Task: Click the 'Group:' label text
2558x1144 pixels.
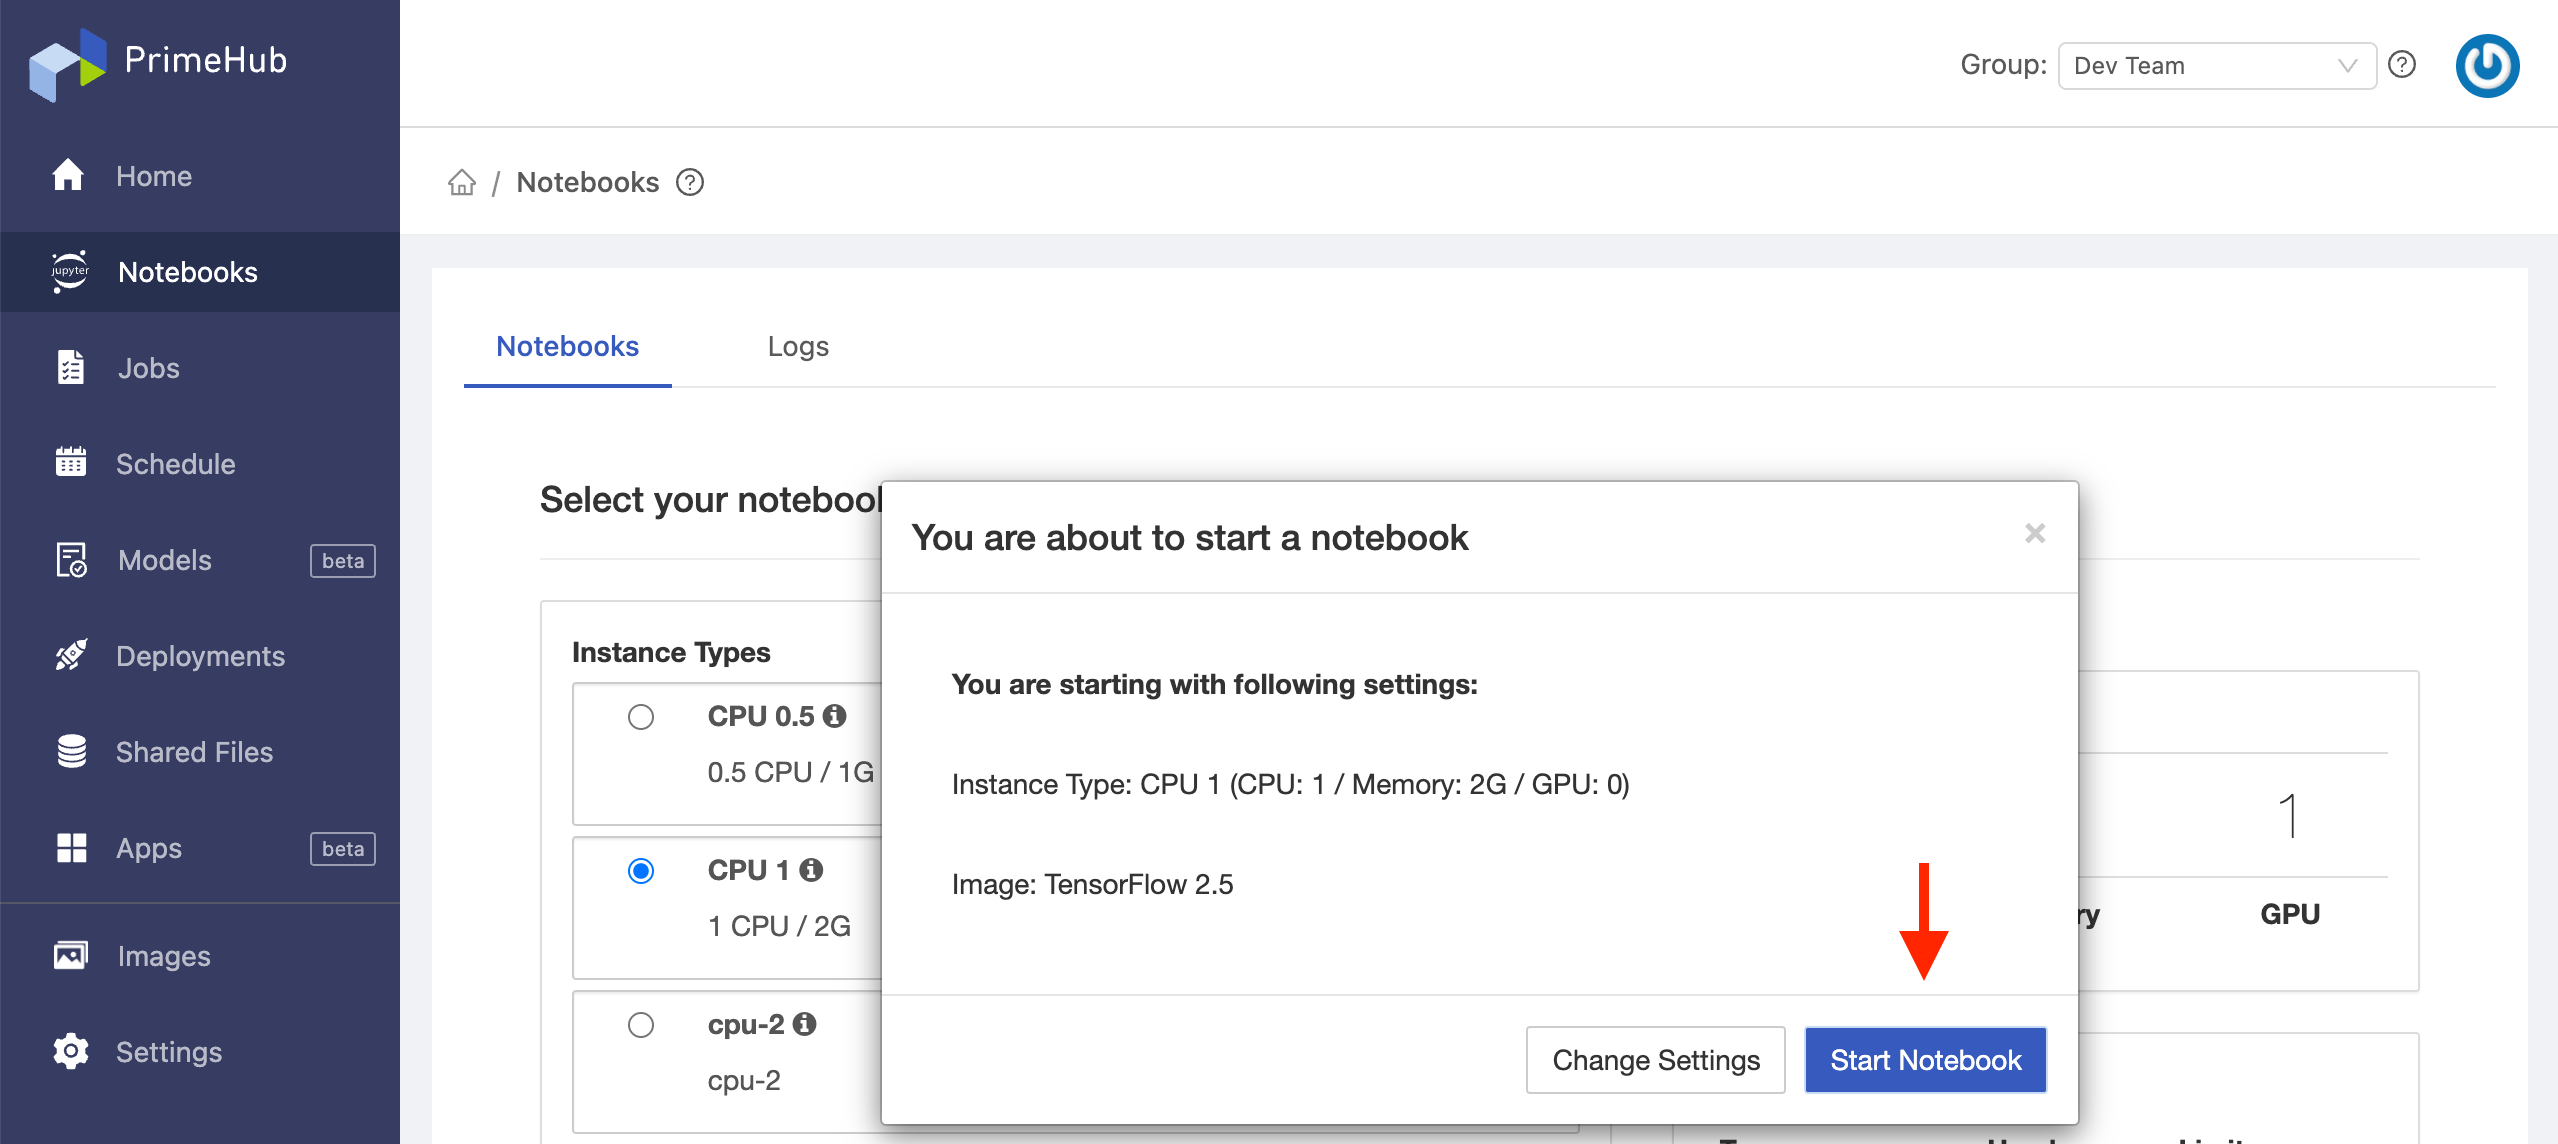Action: point(2004,65)
